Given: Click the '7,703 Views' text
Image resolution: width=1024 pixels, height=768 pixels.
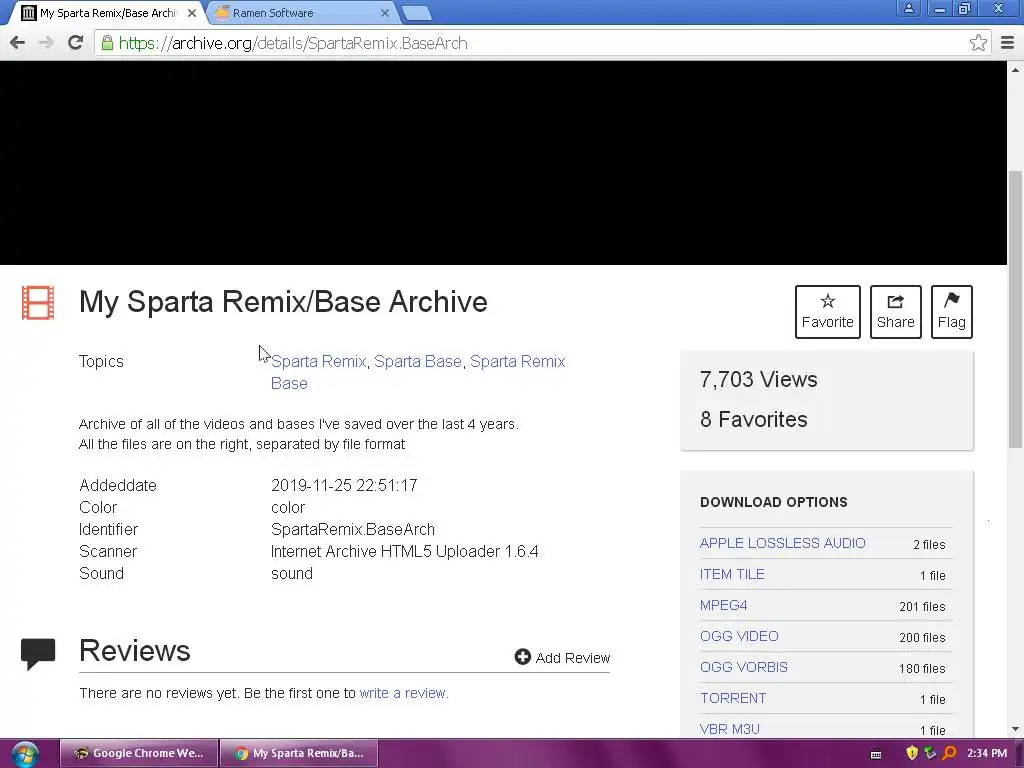Looking at the screenshot, I should pyautogui.click(x=758, y=379).
